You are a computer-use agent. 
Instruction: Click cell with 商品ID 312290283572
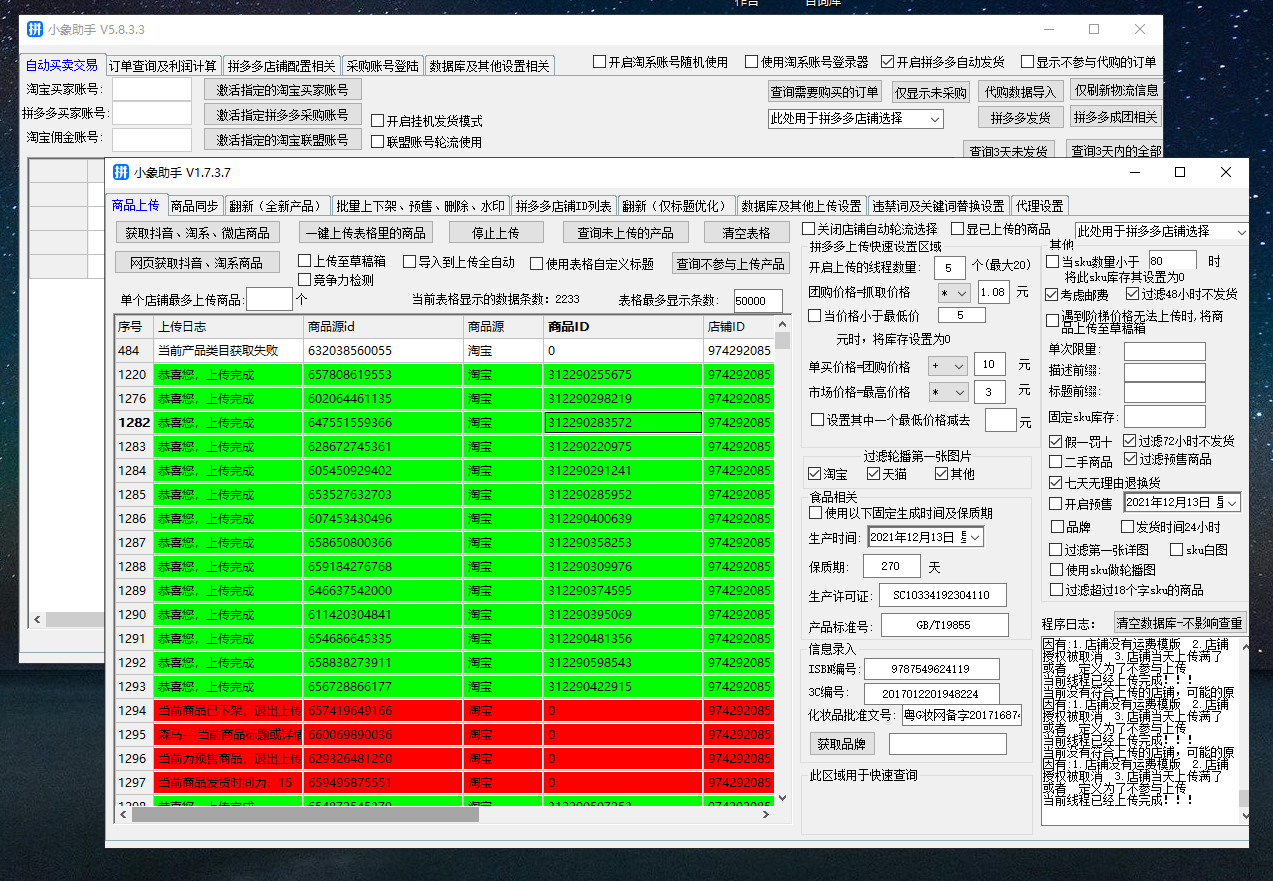(624, 423)
